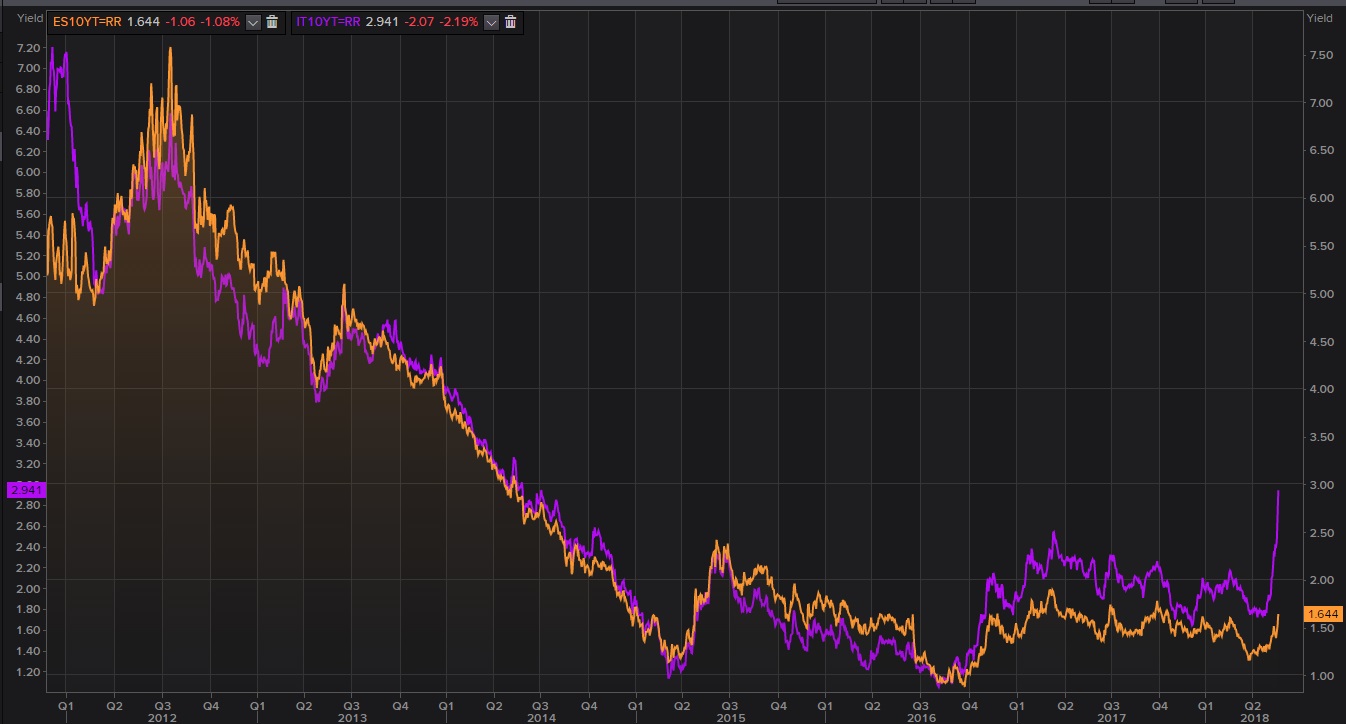Select the 2012 year label on time axis
Screen dimensions: 1346x724
click(161, 718)
